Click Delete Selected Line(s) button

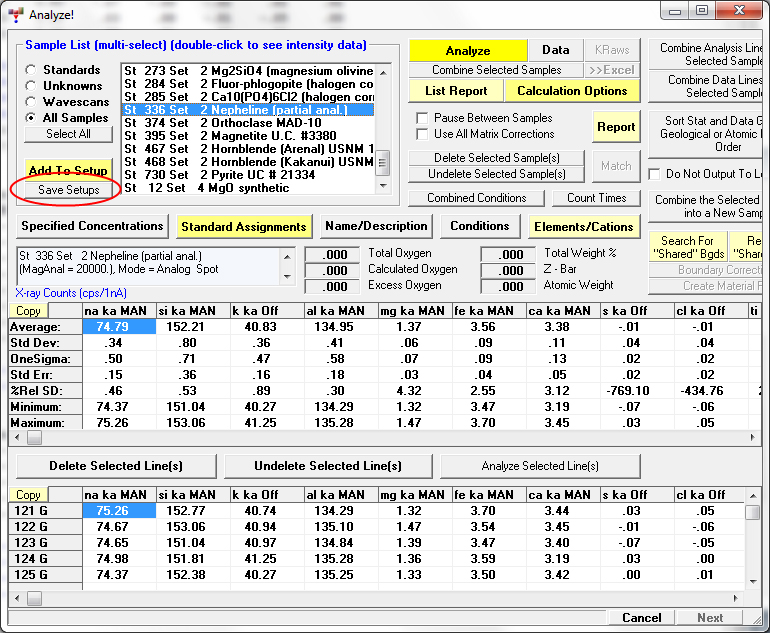click(x=116, y=466)
